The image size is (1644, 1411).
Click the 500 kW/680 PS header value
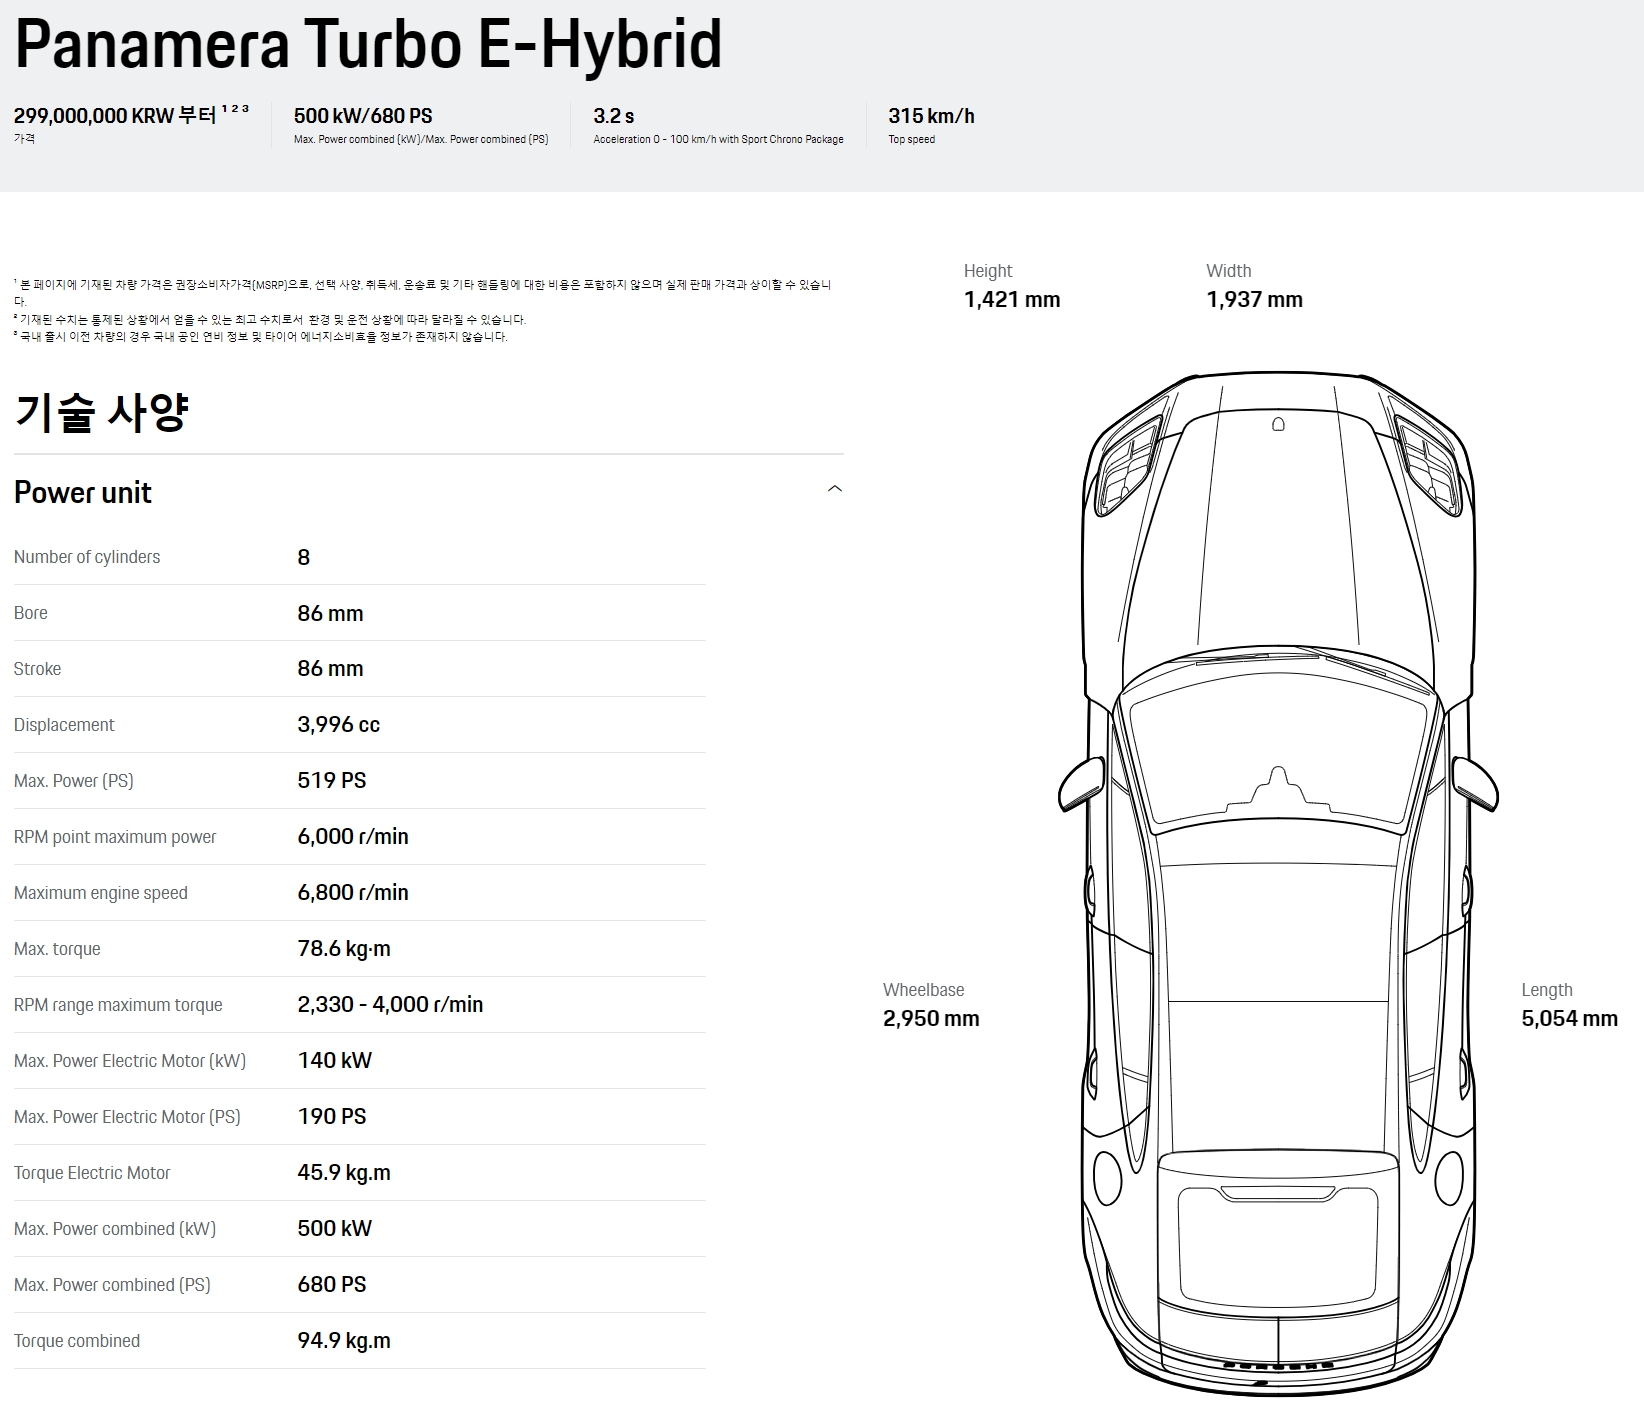tap(363, 116)
